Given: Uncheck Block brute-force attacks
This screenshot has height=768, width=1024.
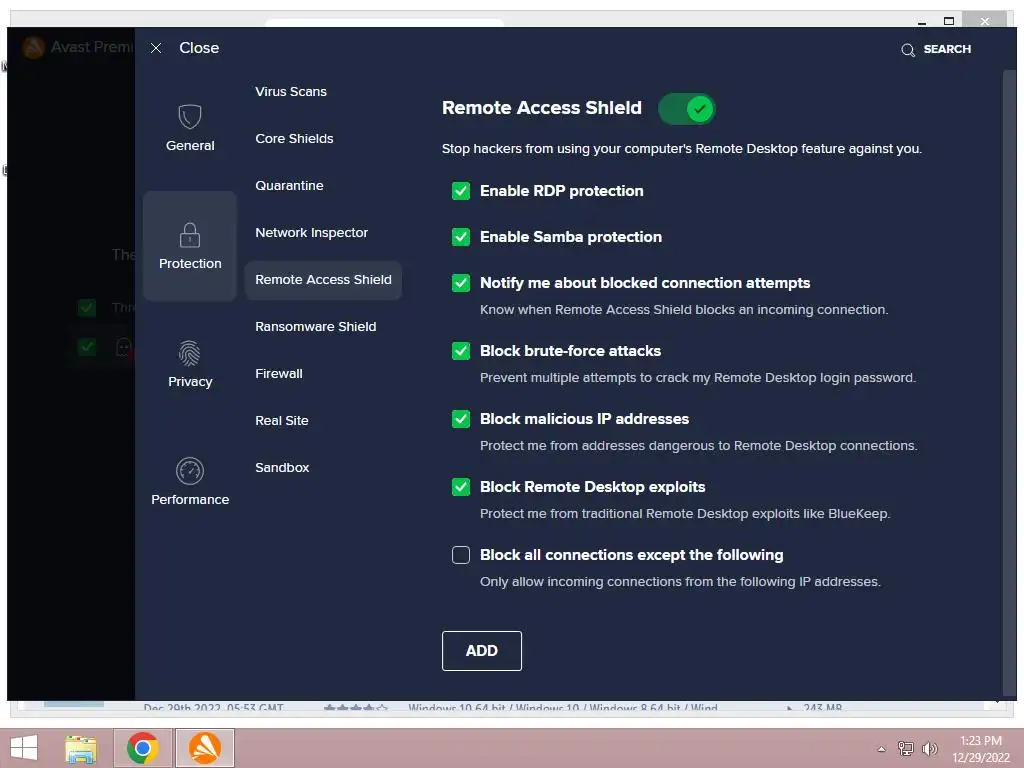Looking at the screenshot, I should (460, 351).
